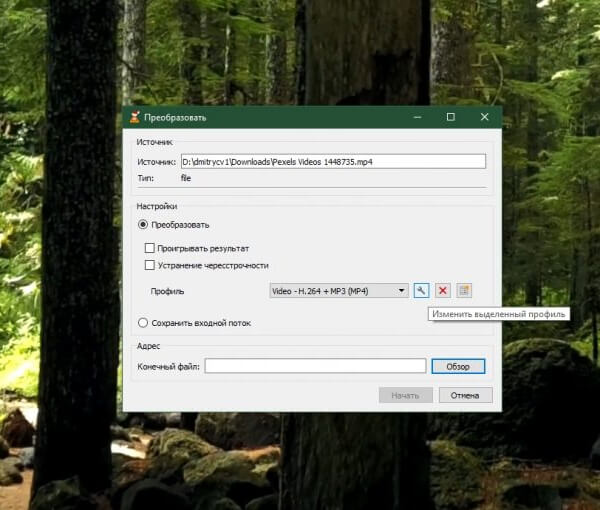Click the VLC cone icon in title bar
Viewport: 600px width, 510px height.
pyautogui.click(x=134, y=117)
